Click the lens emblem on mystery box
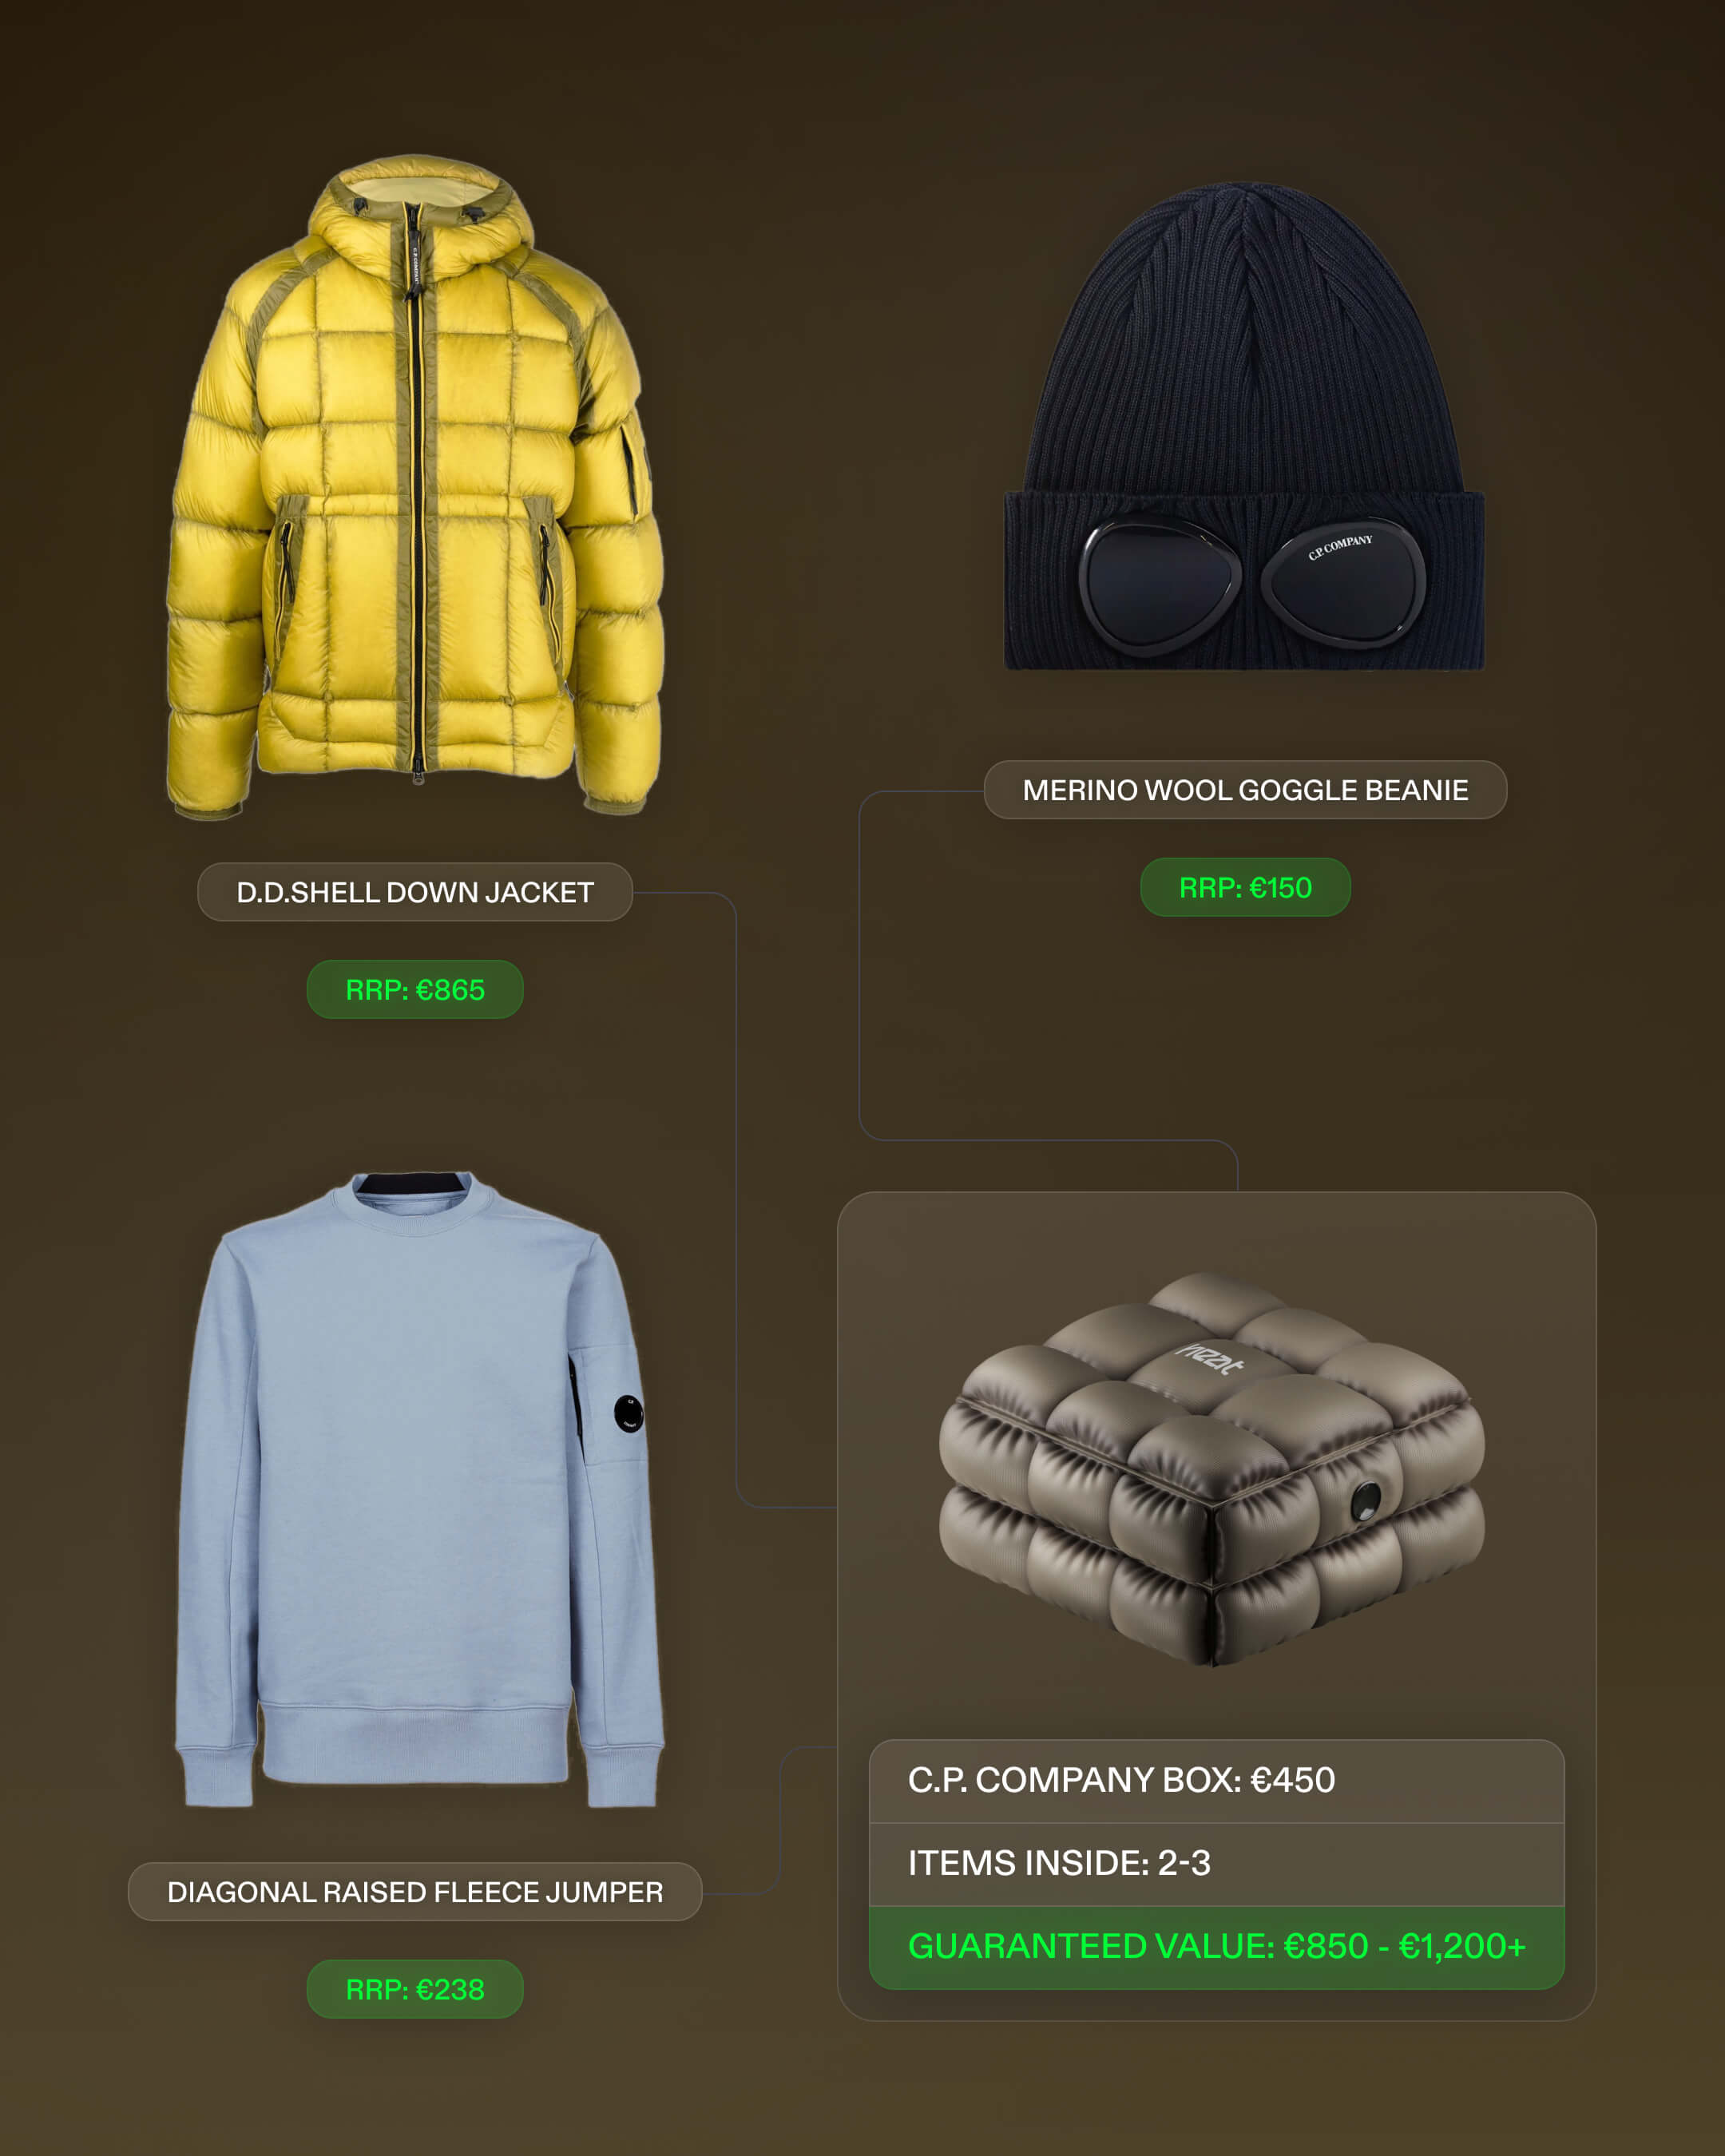 pyautogui.click(x=1365, y=1500)
